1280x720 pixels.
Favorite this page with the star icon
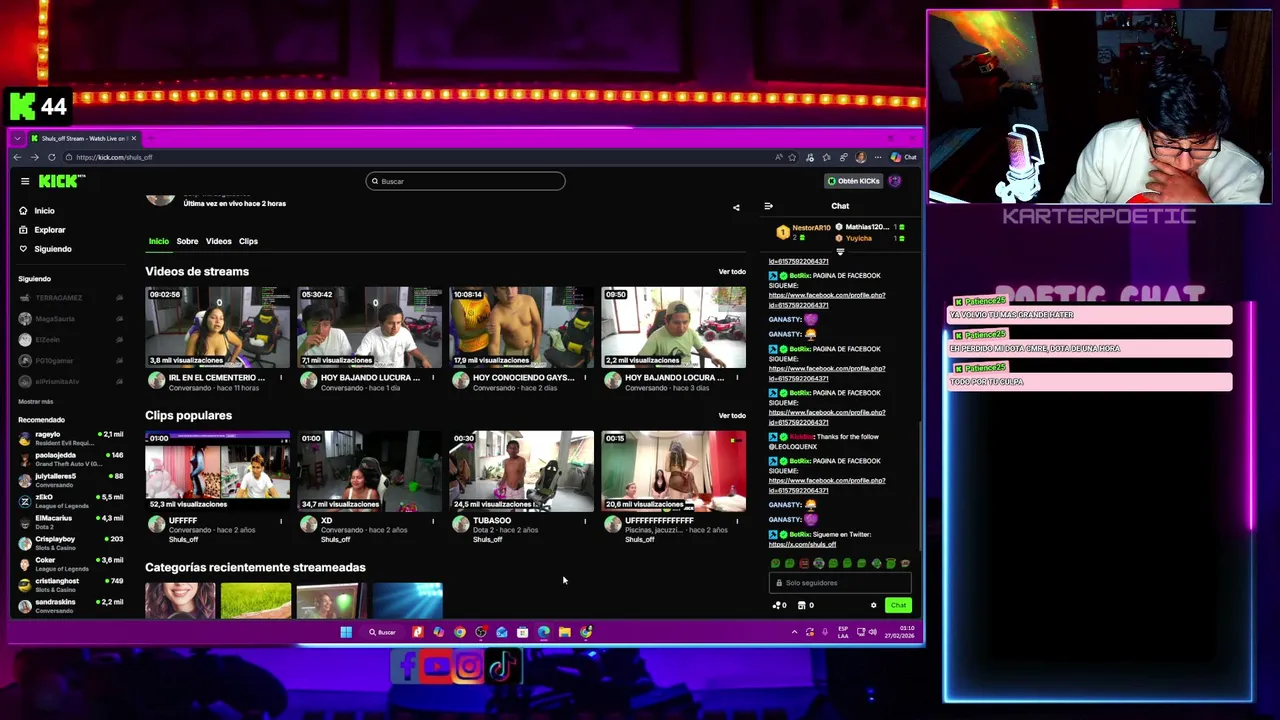coord(792,157)
